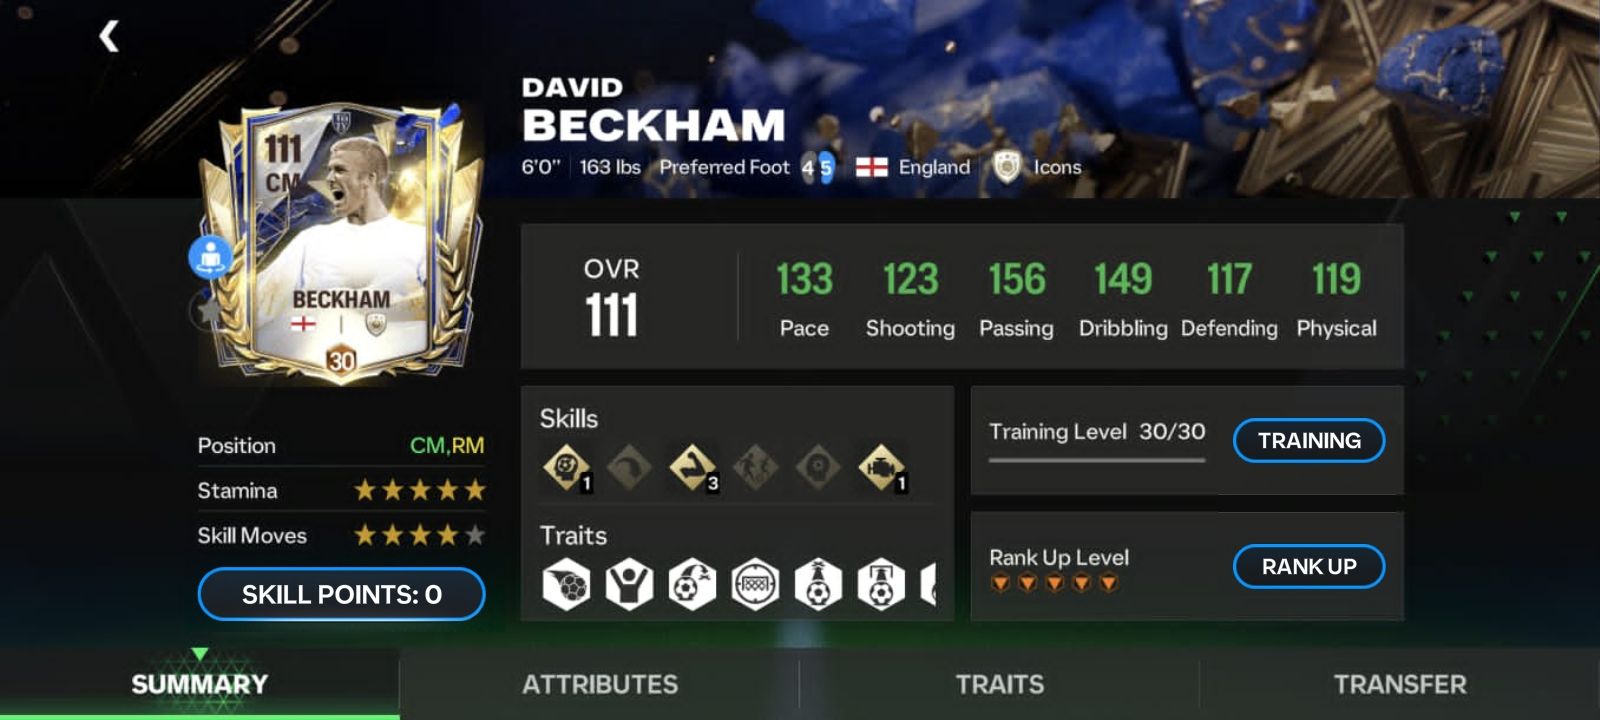
Task: Select the gold flexed-arm skill with level 3
Action: point(692,467)
